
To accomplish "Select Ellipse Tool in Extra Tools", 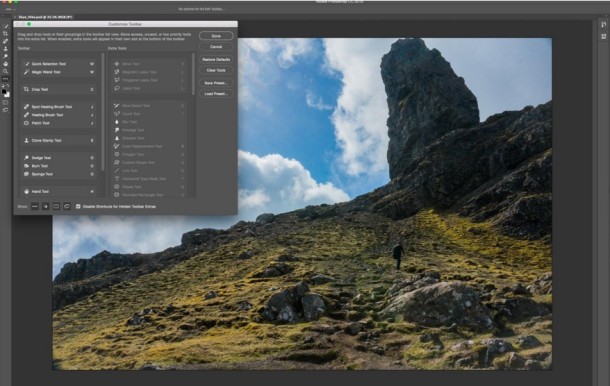I will point(149,187).
